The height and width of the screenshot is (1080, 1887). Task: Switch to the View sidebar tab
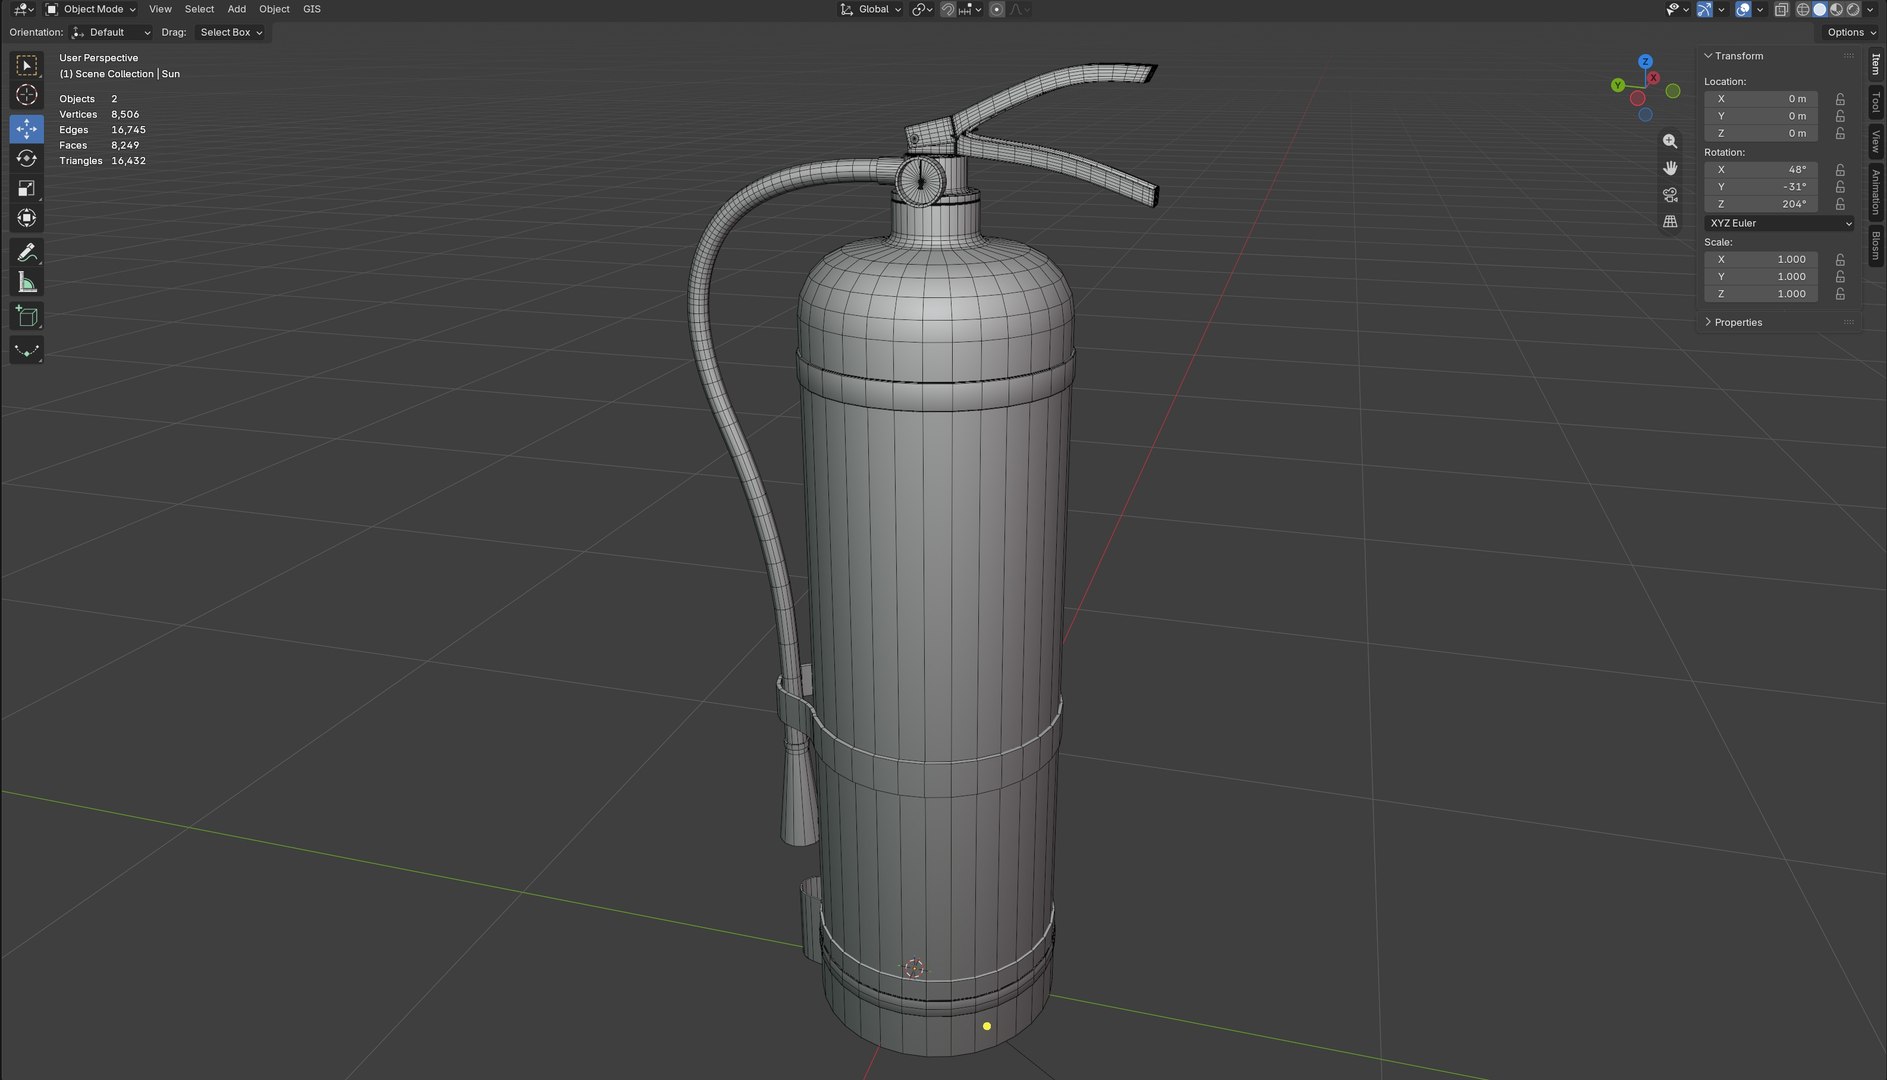tap(1876, 141)
